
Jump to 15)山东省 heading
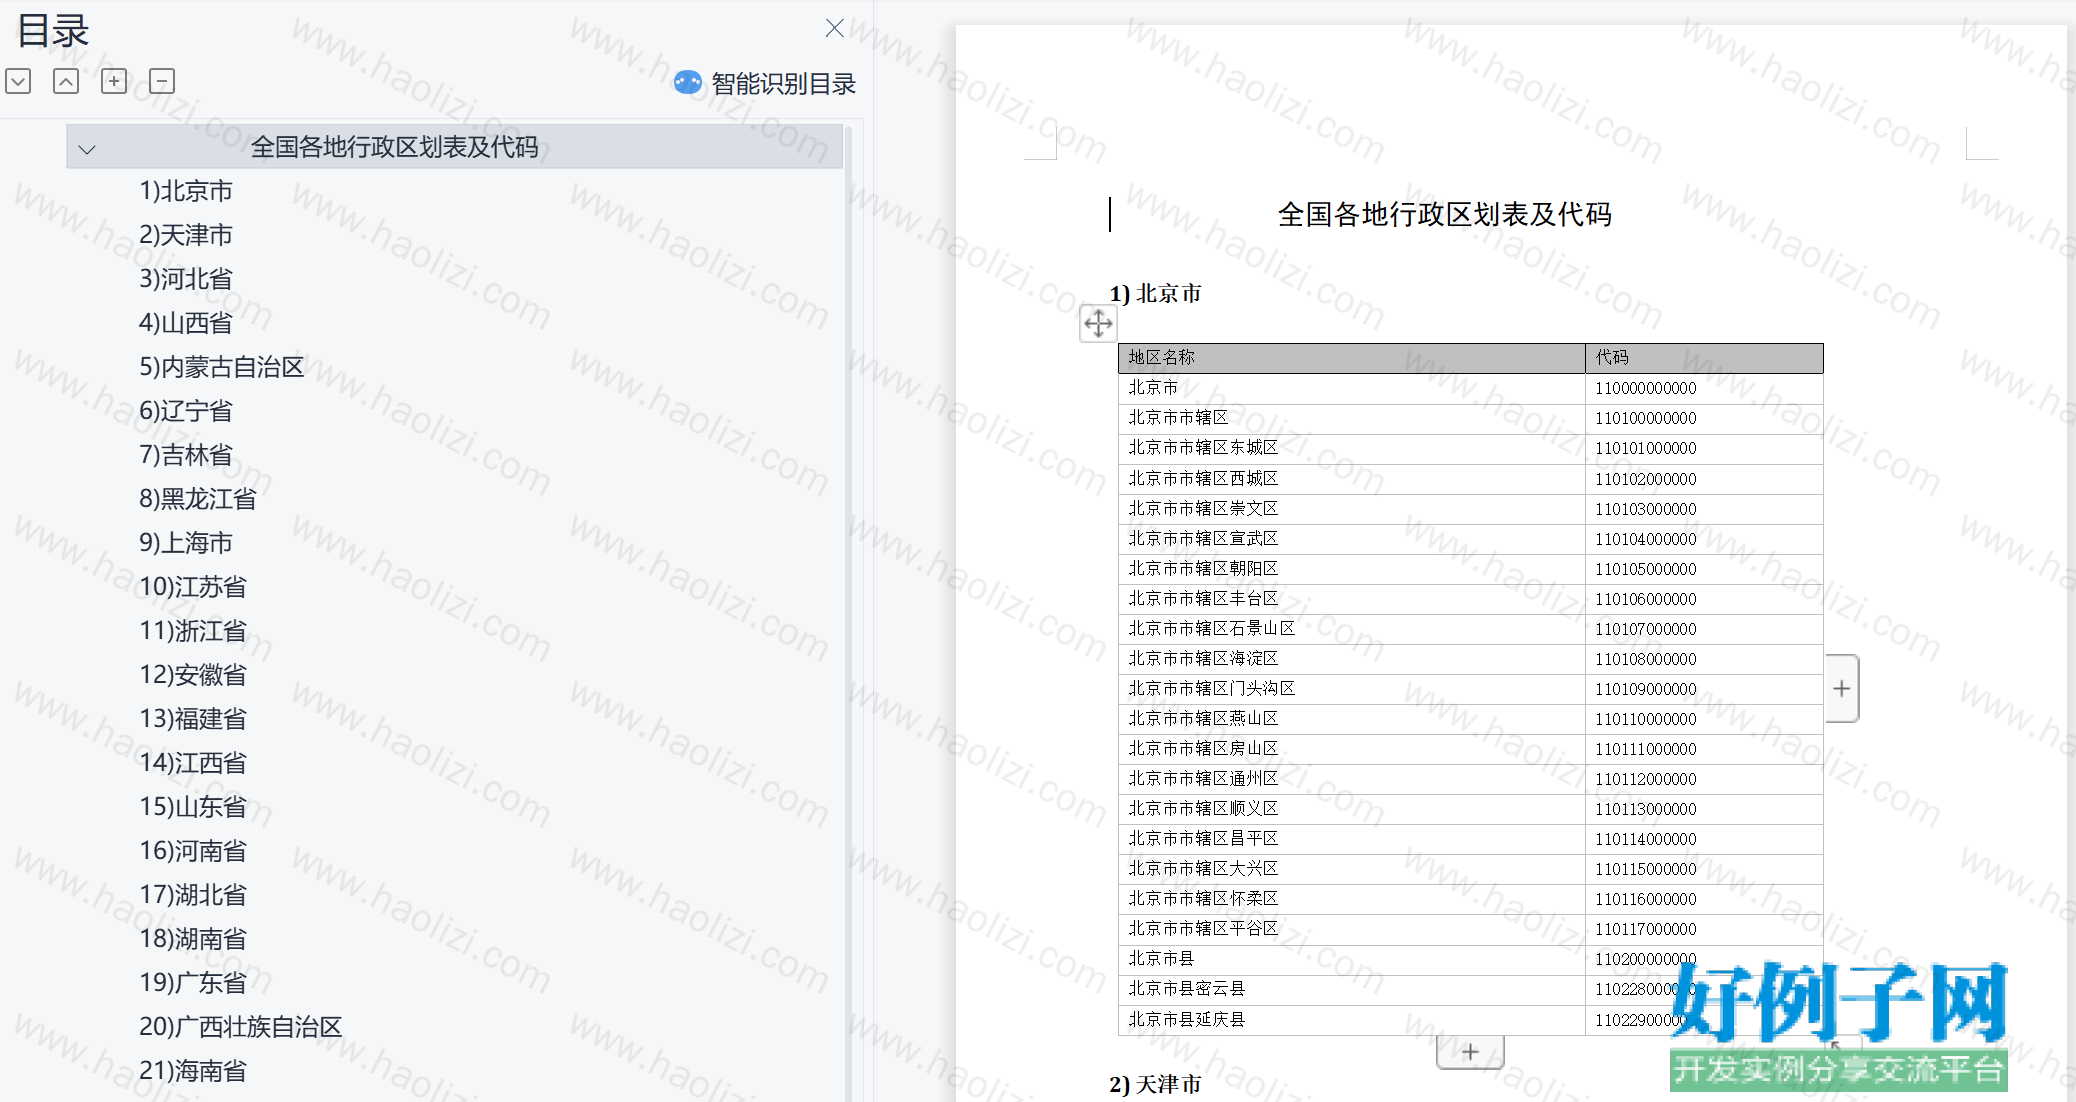[x=193, y=807]
